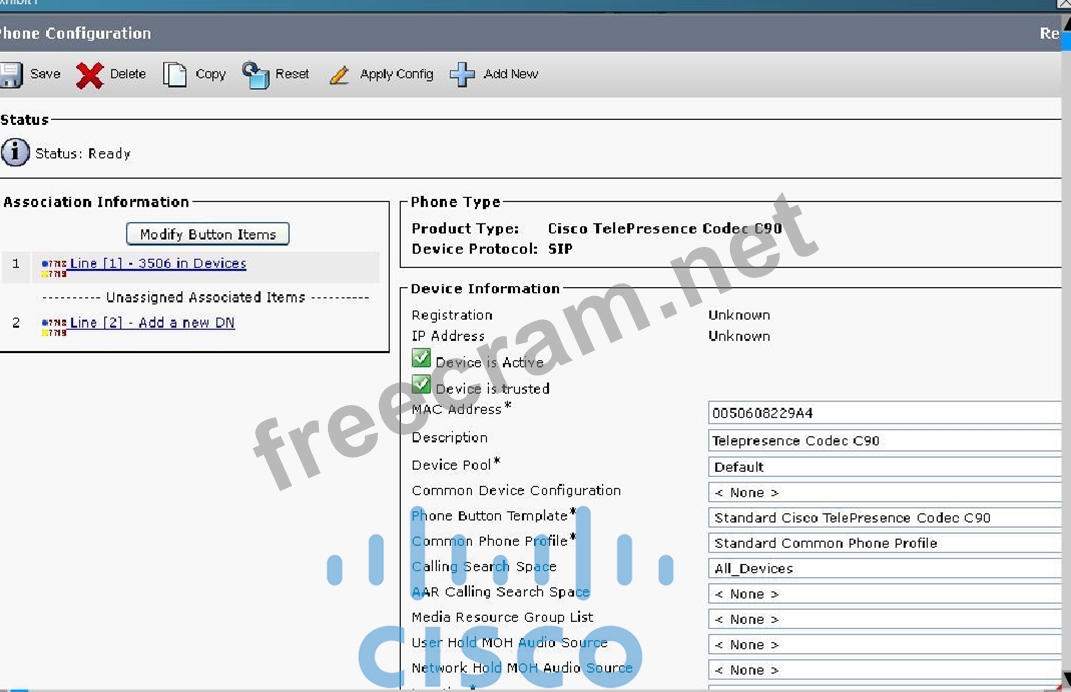Select the Media Resource Group List dropdown

pos(885,619)
